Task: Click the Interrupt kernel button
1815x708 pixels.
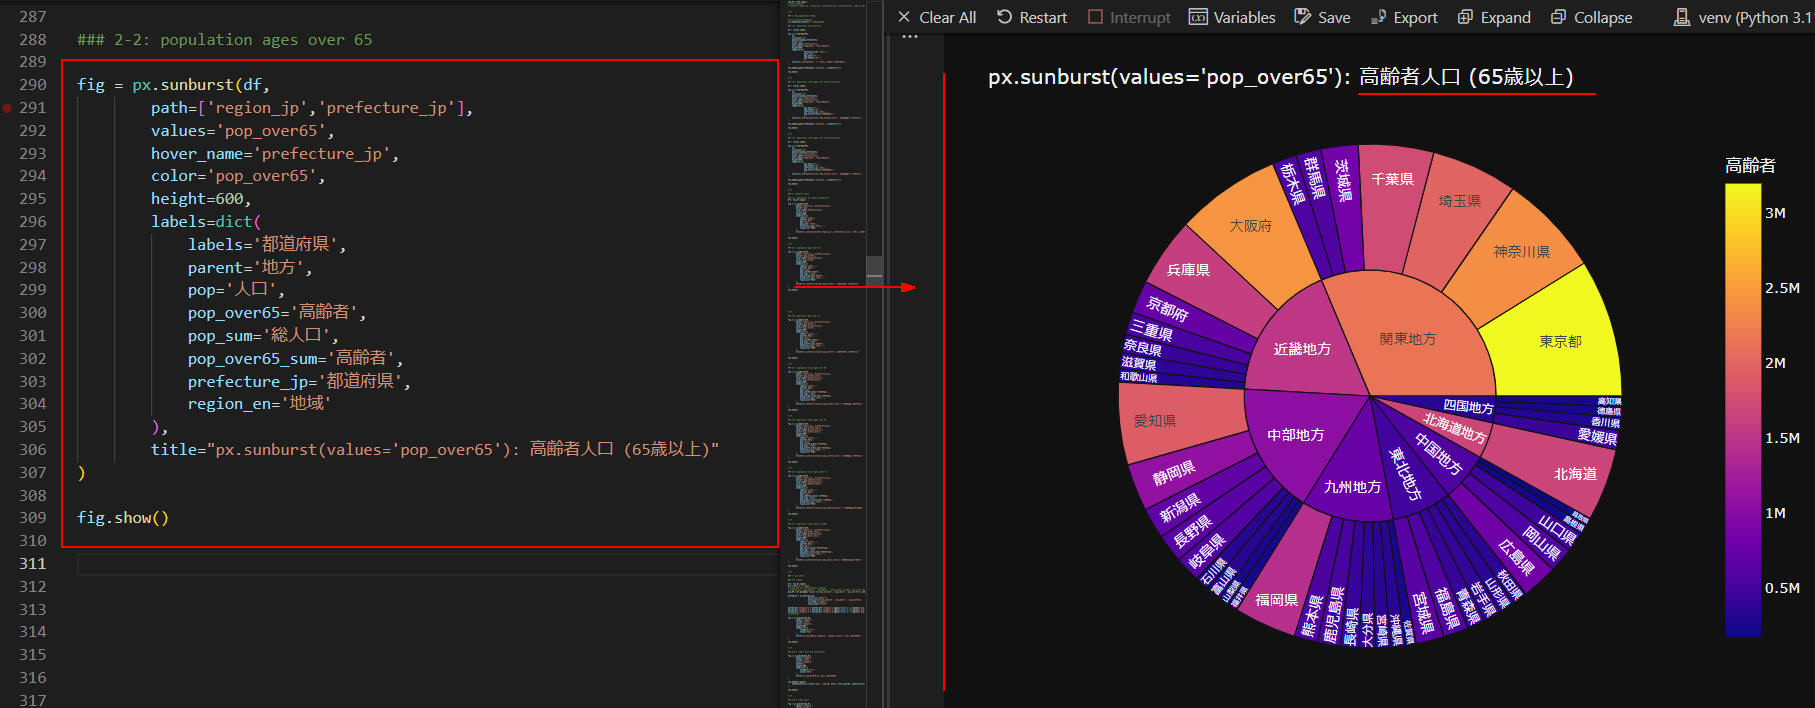Action: pyautogui.click(x=1129, y=17)
